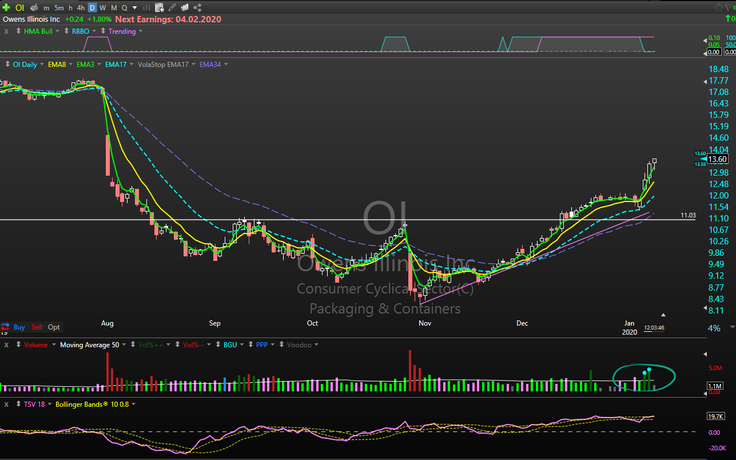This screenshot has height=460, width=736.
Task: Close the Volume indicator pane
Action: (6, 345)
